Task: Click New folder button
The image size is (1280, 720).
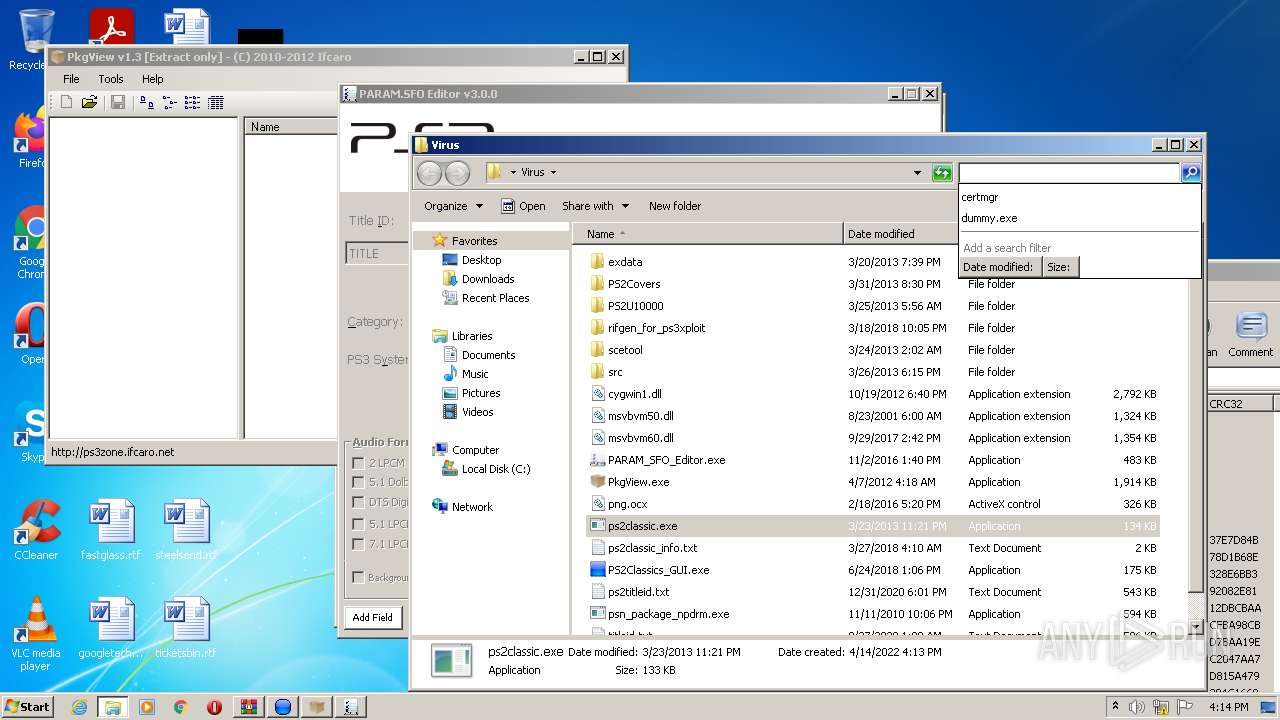Action: (x=675, y=206)
